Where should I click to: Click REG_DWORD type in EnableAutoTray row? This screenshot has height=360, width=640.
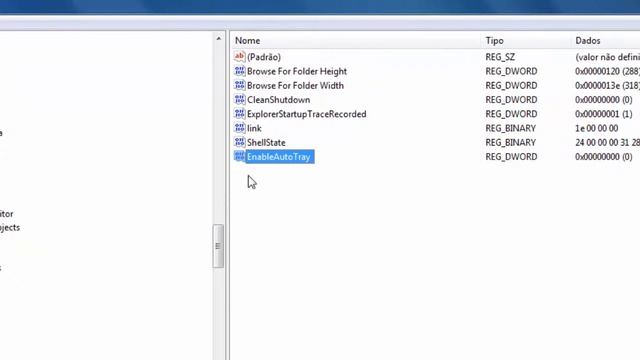tap(511, 157)
